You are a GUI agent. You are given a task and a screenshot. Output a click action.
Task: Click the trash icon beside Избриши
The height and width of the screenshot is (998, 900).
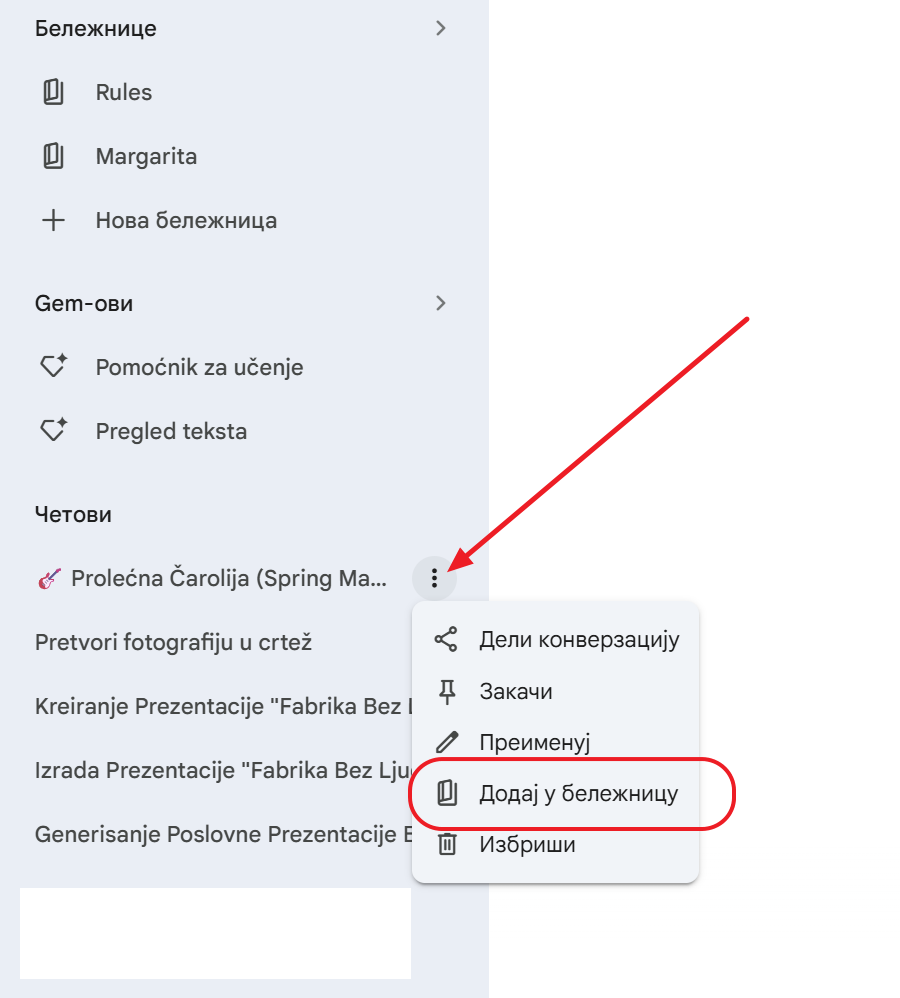tap(446, 845)
